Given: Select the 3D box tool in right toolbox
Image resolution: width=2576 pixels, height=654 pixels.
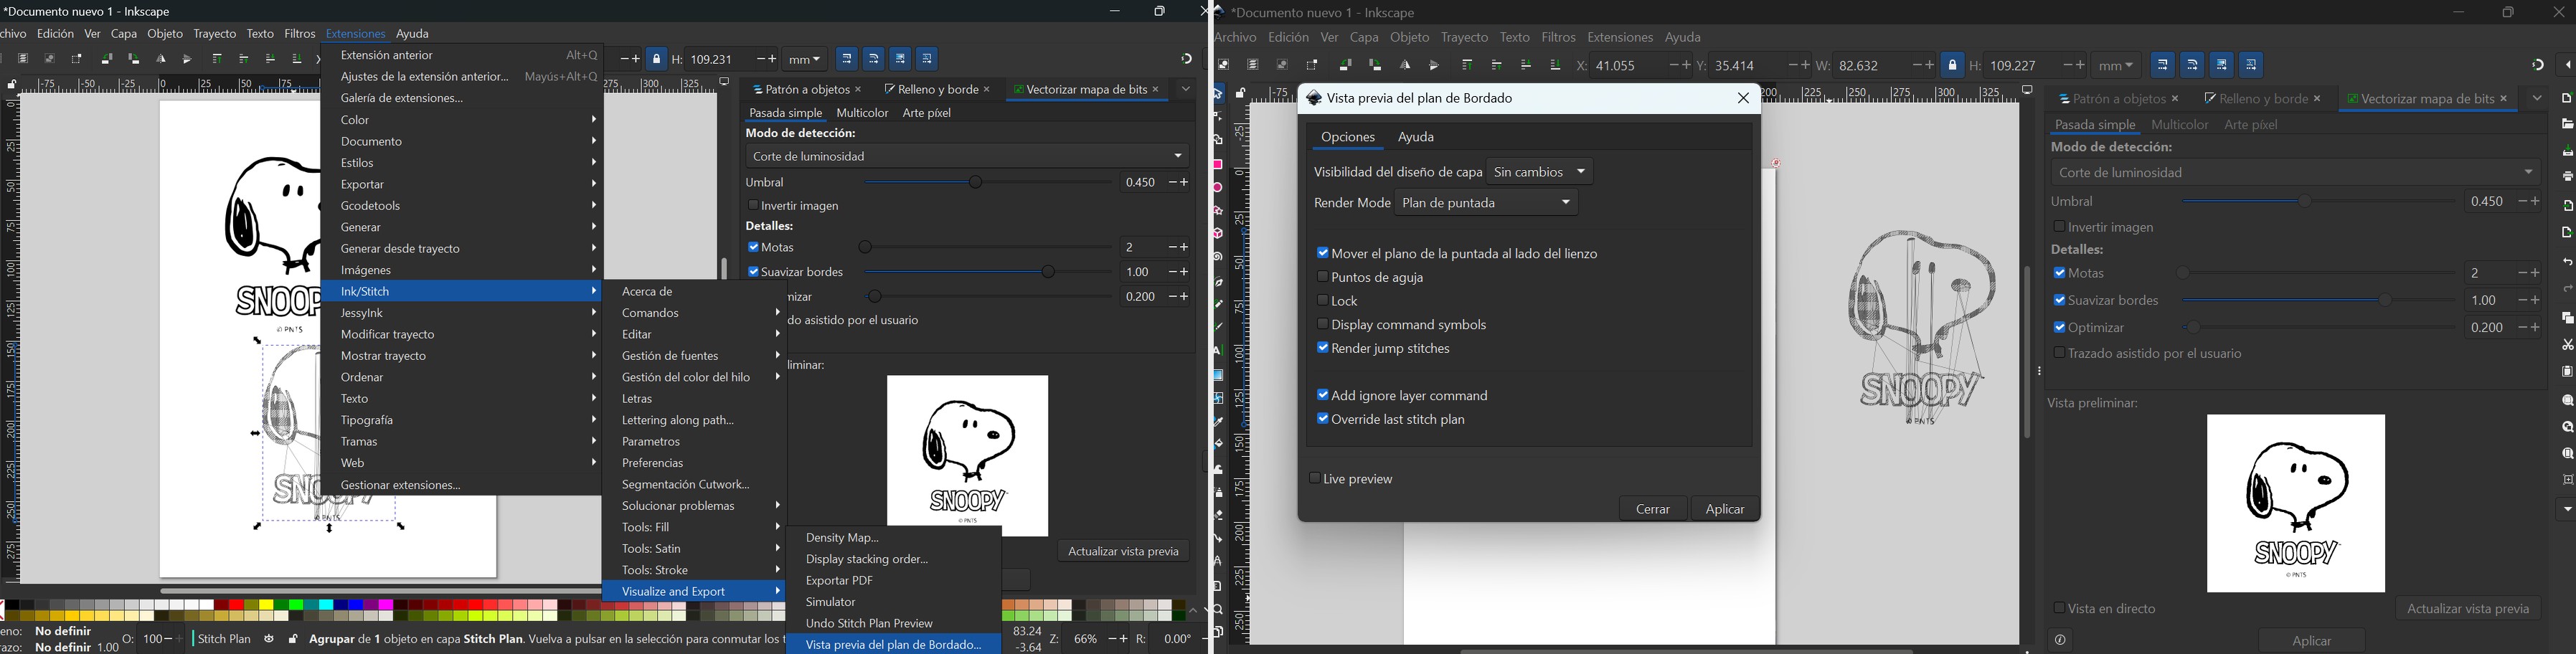Looking at the screenshot, I should [x=1218, y=234].
